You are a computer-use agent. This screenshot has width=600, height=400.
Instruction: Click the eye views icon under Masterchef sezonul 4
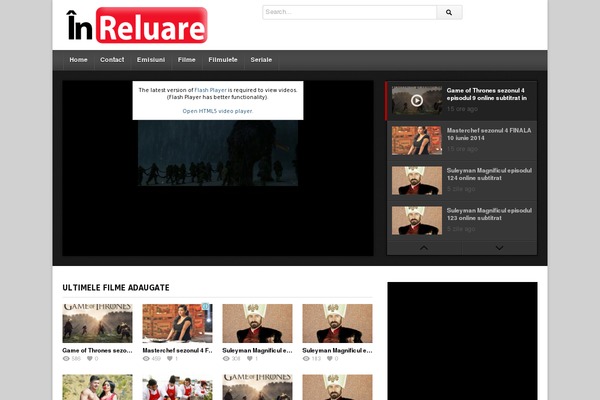(146, 359)
